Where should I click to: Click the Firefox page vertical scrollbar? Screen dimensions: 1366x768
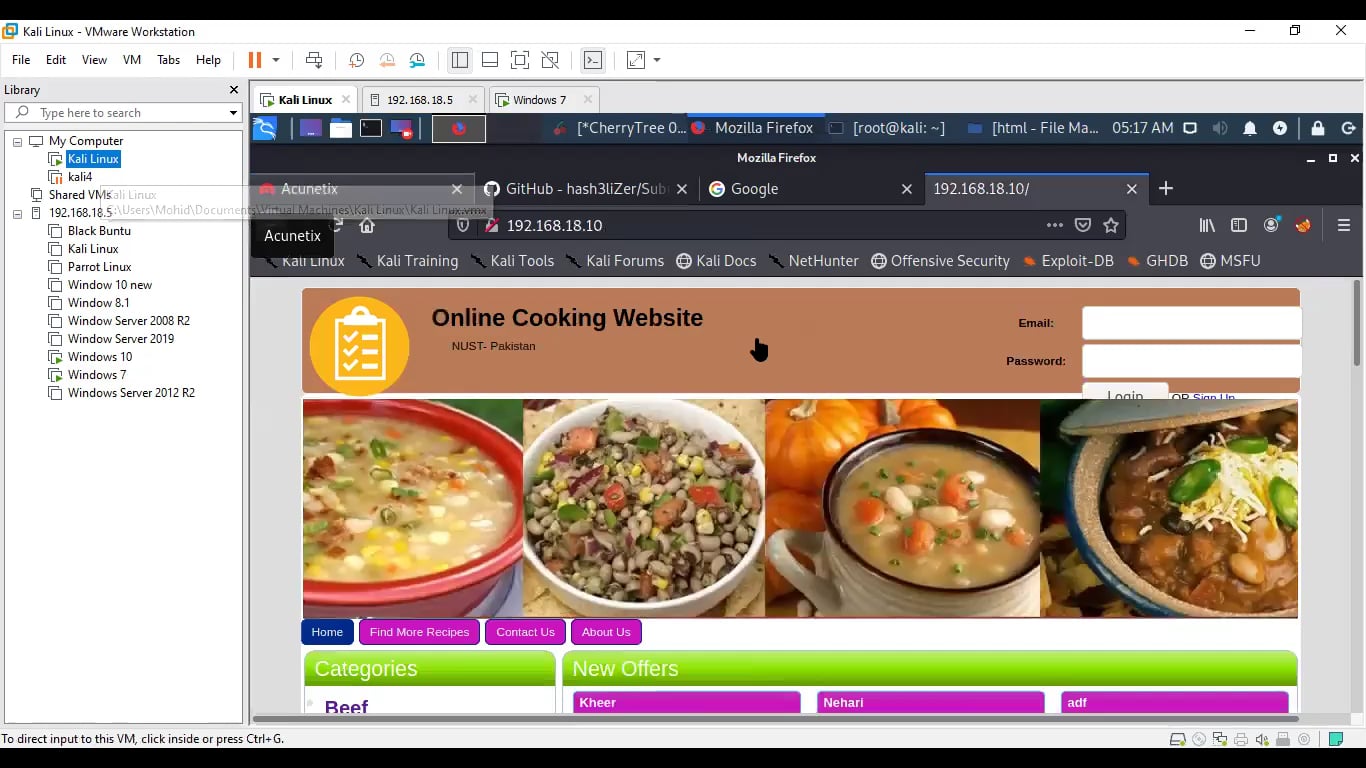(1357, 323)
